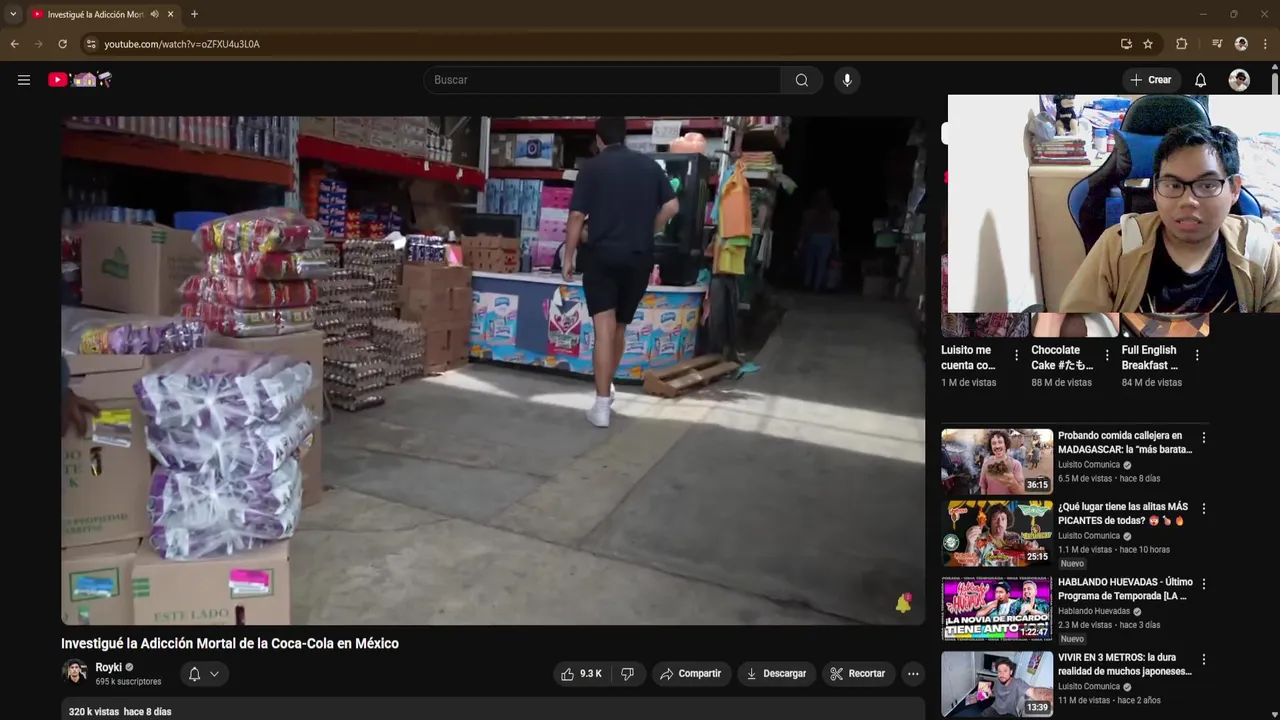Dislike the video with thumbs-down
Image resolution: width=1280 pixels, height=720 pixels.
pyautogui.click(x=627, y=674)
